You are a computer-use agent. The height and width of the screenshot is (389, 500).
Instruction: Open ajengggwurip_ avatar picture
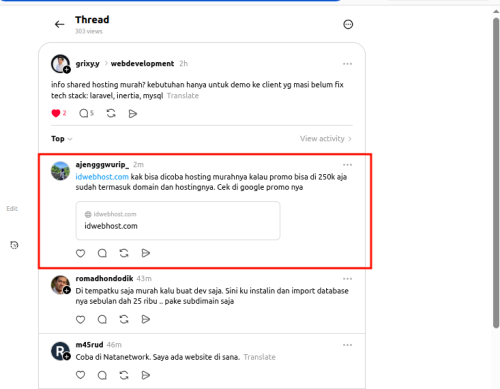[60, 171]
